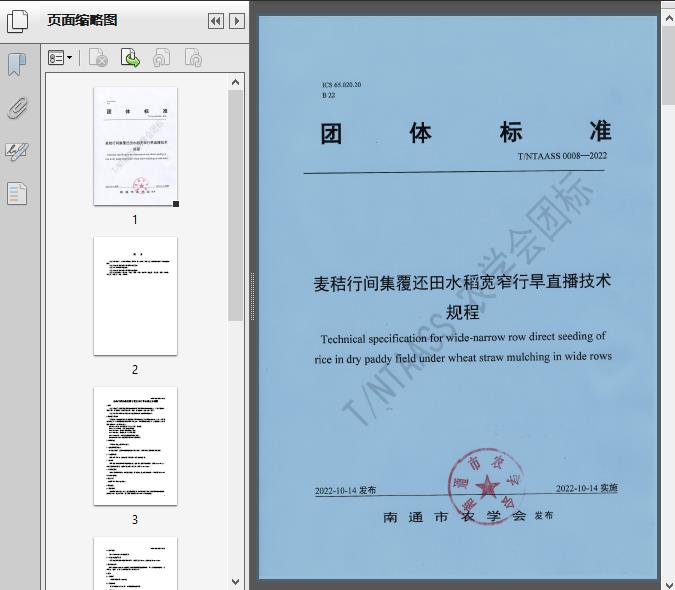Click the document view scroll-down arrow
675x590 pixels.
(669, 584)
